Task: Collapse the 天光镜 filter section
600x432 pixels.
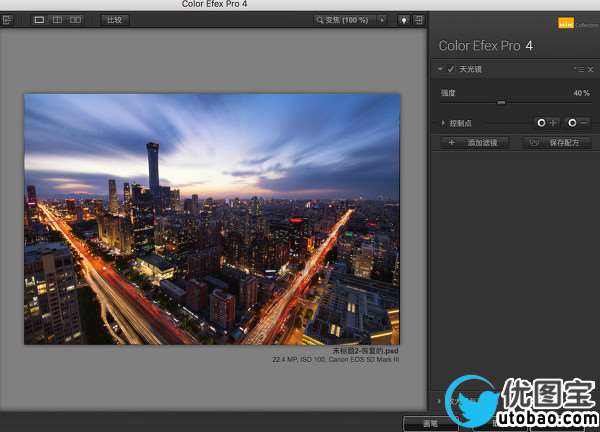Action: tap(440, 69)
